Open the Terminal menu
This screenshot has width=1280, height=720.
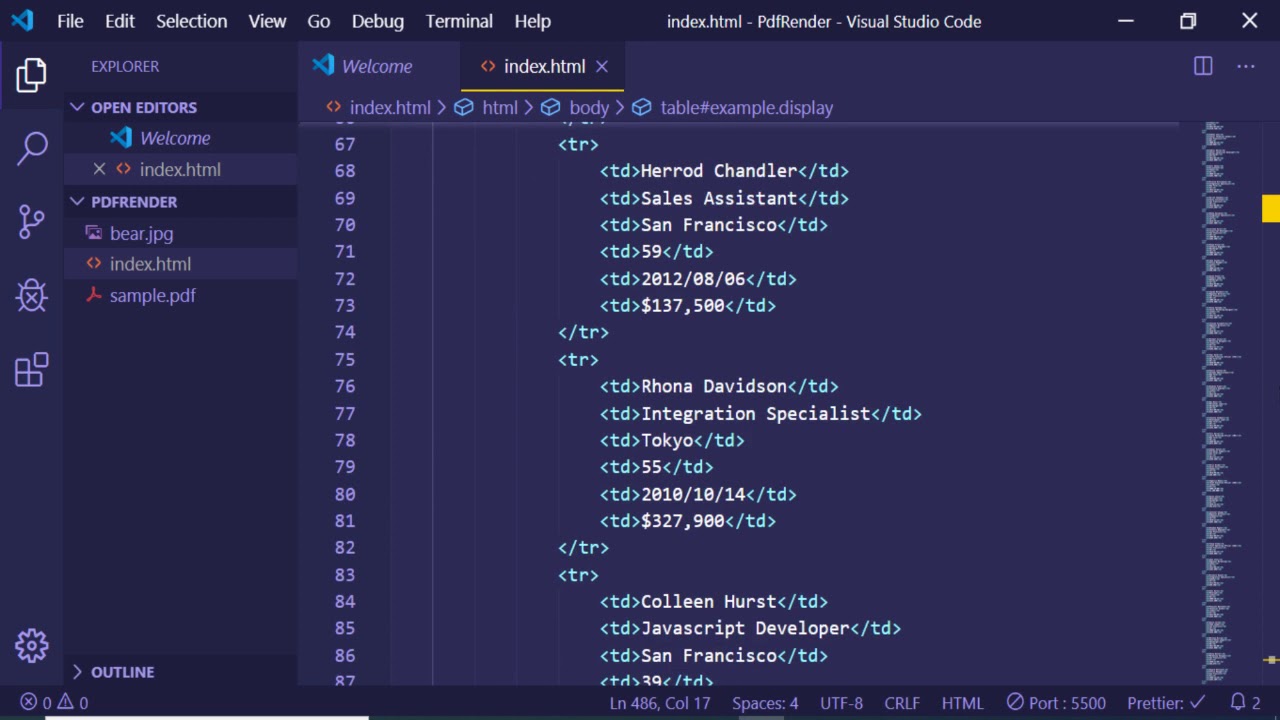pyautogui.click(x=458, y=21)
